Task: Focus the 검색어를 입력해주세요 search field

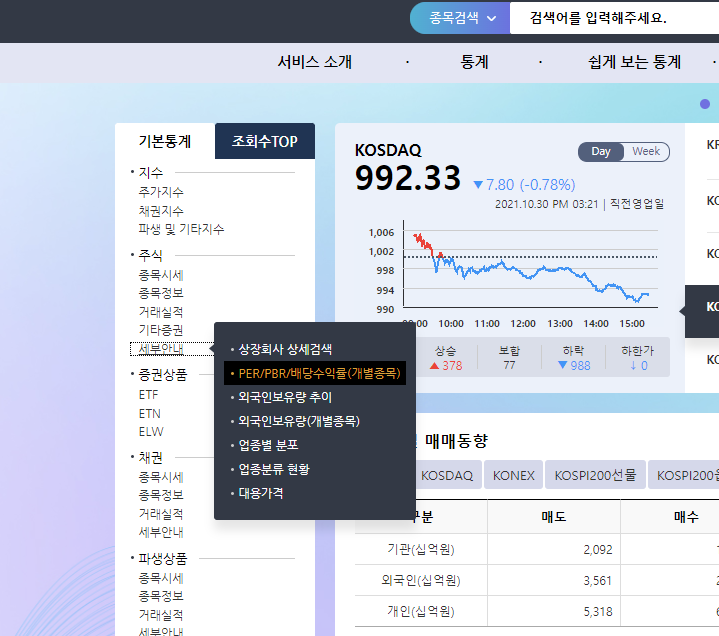Action: tap(614, 18)
